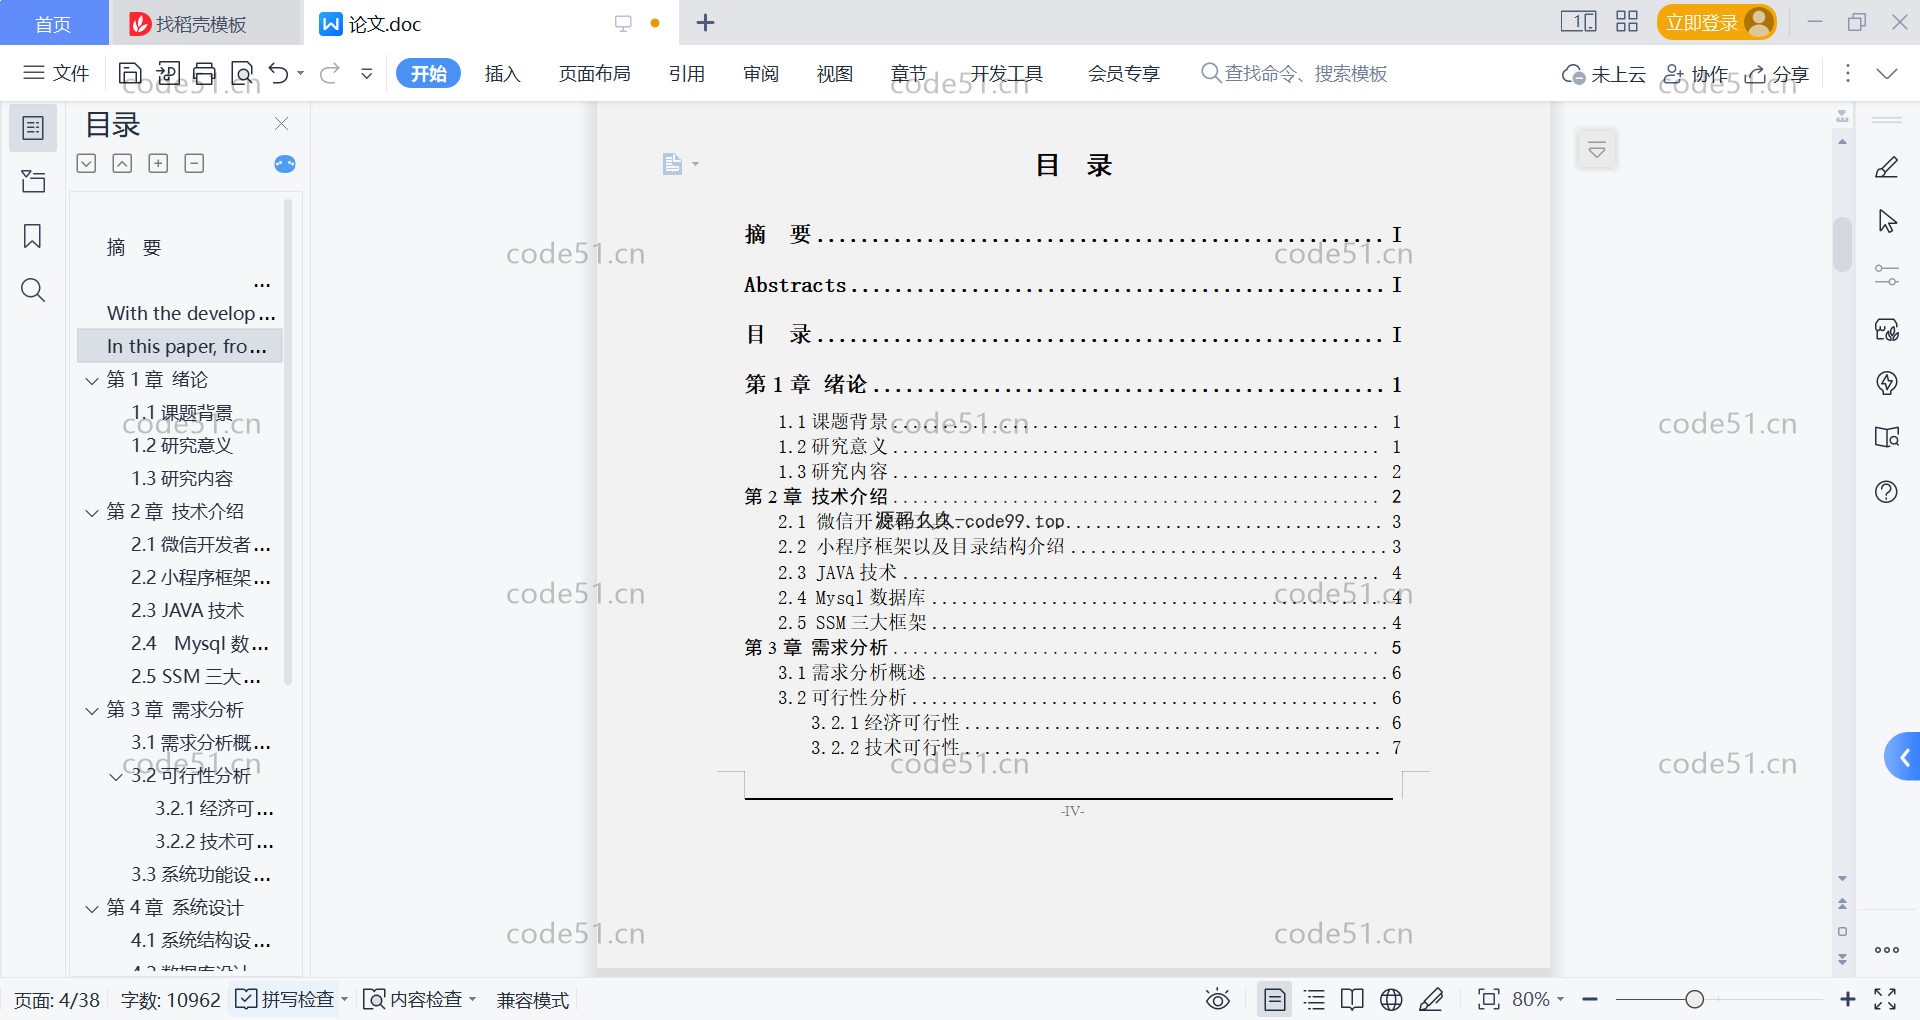1920x1020 pixels.
Task: Open the outline panel sidebar icon
Action: point(33,128)
